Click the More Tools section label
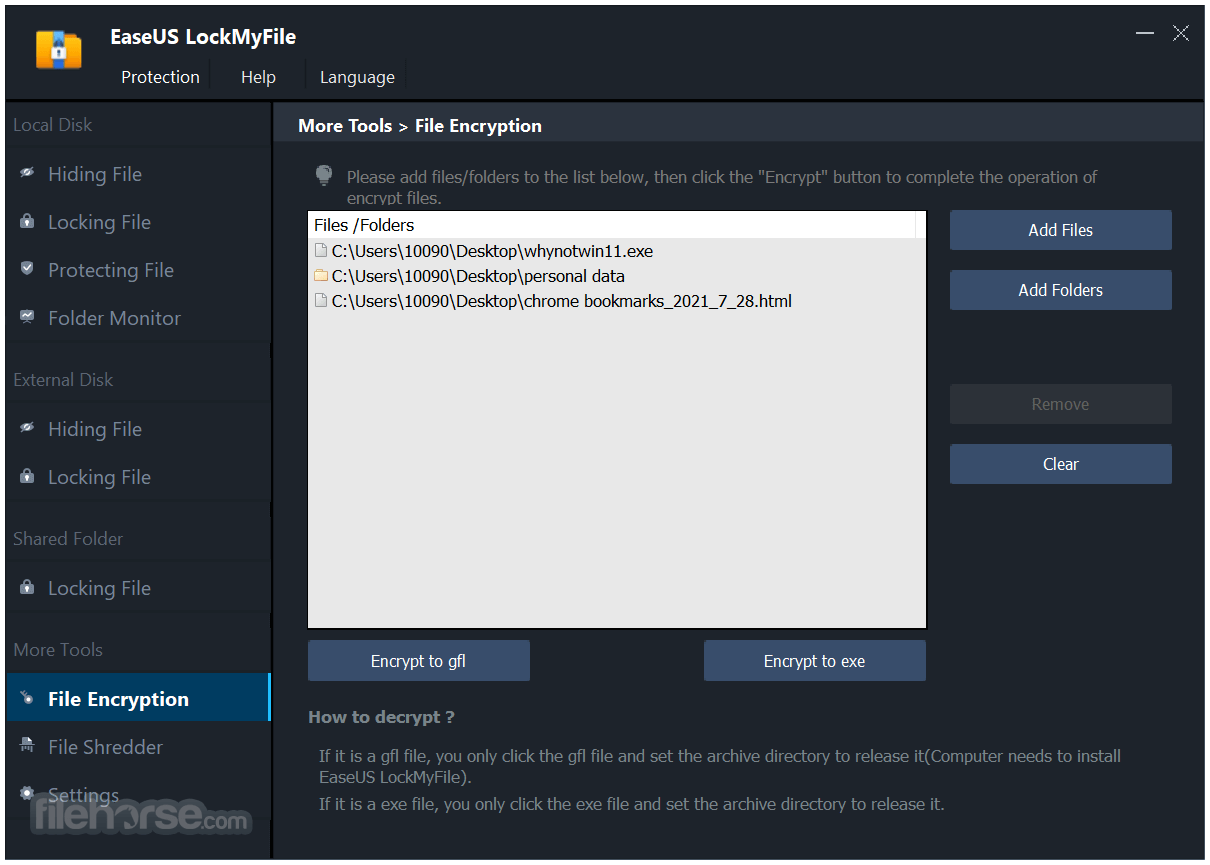Screen dimensions: 1210x865 (58, 650)
